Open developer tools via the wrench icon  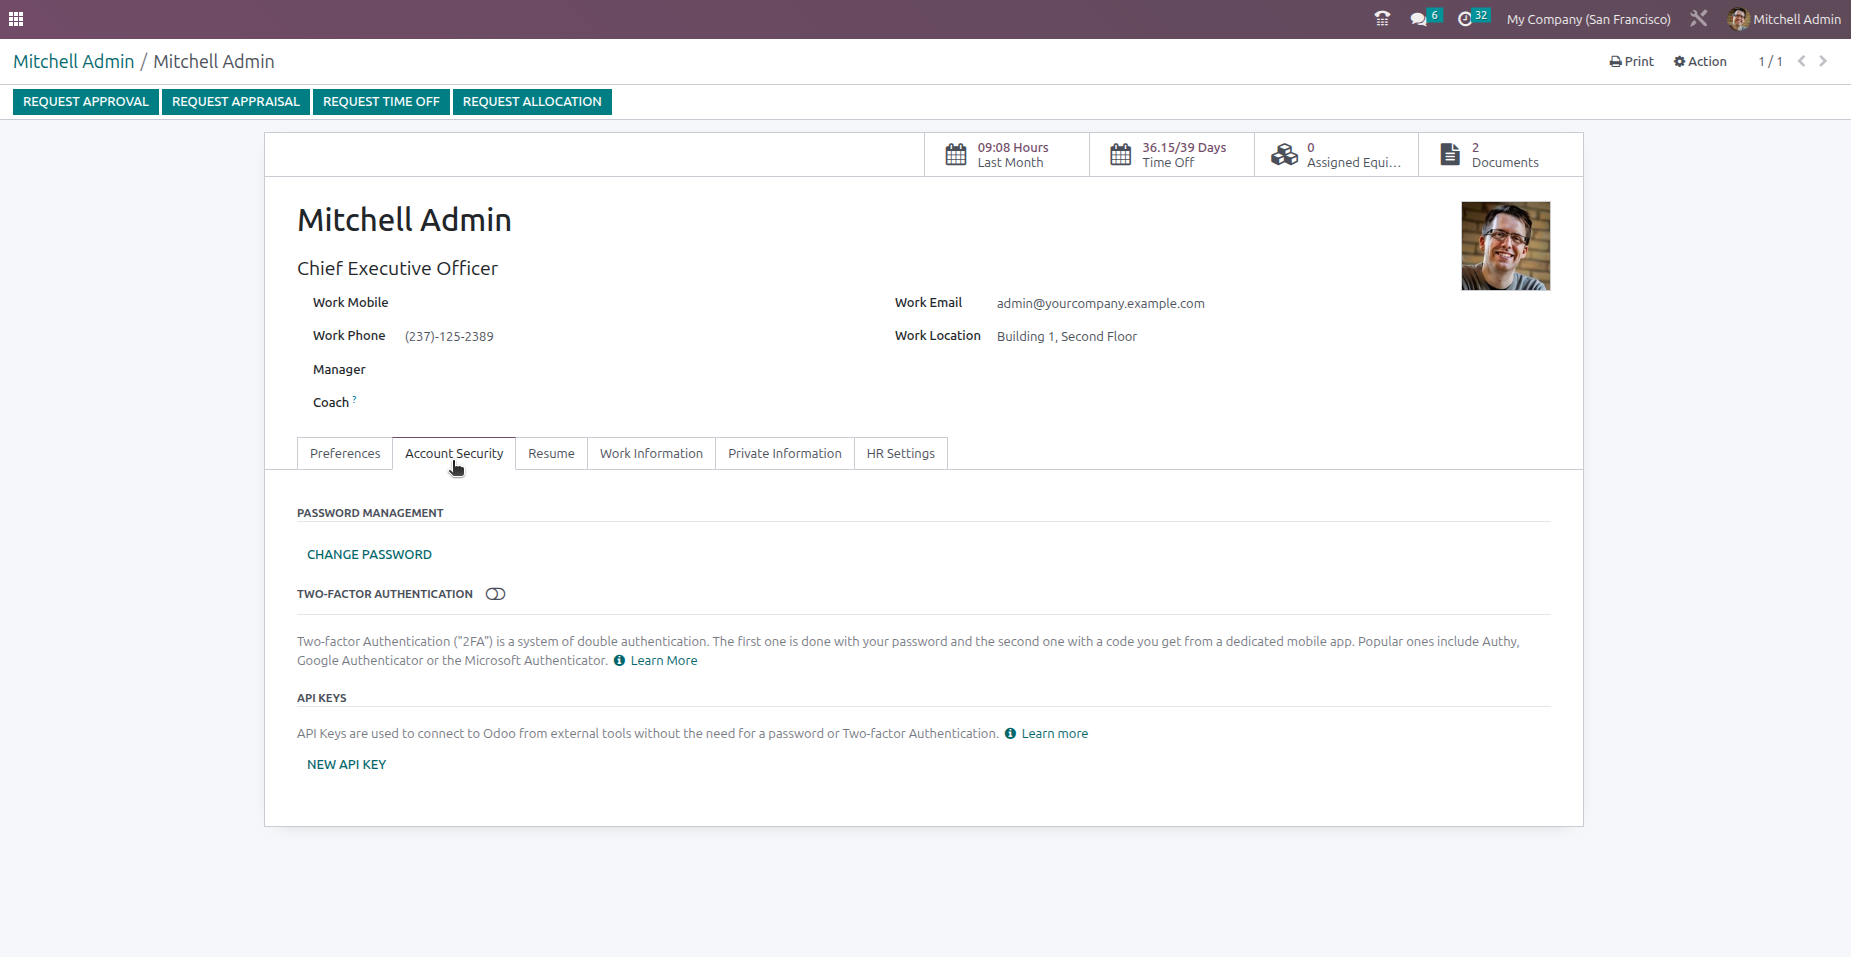click(1698, 18)
